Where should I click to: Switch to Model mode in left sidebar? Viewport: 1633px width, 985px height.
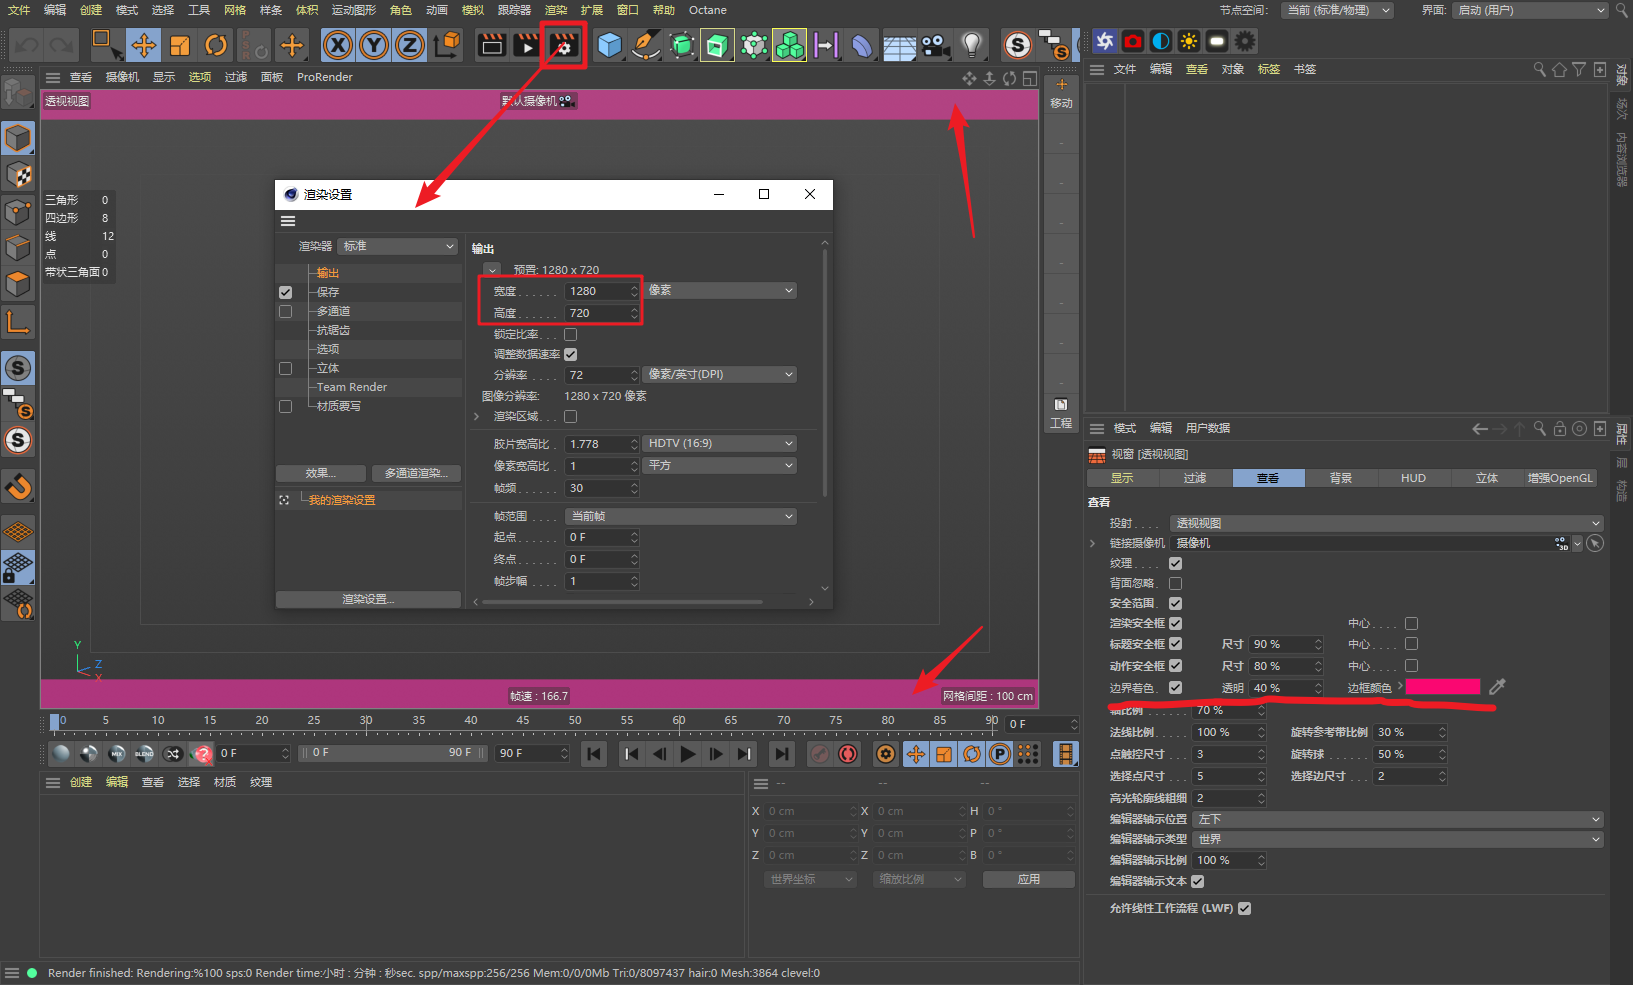pos(18,137)
